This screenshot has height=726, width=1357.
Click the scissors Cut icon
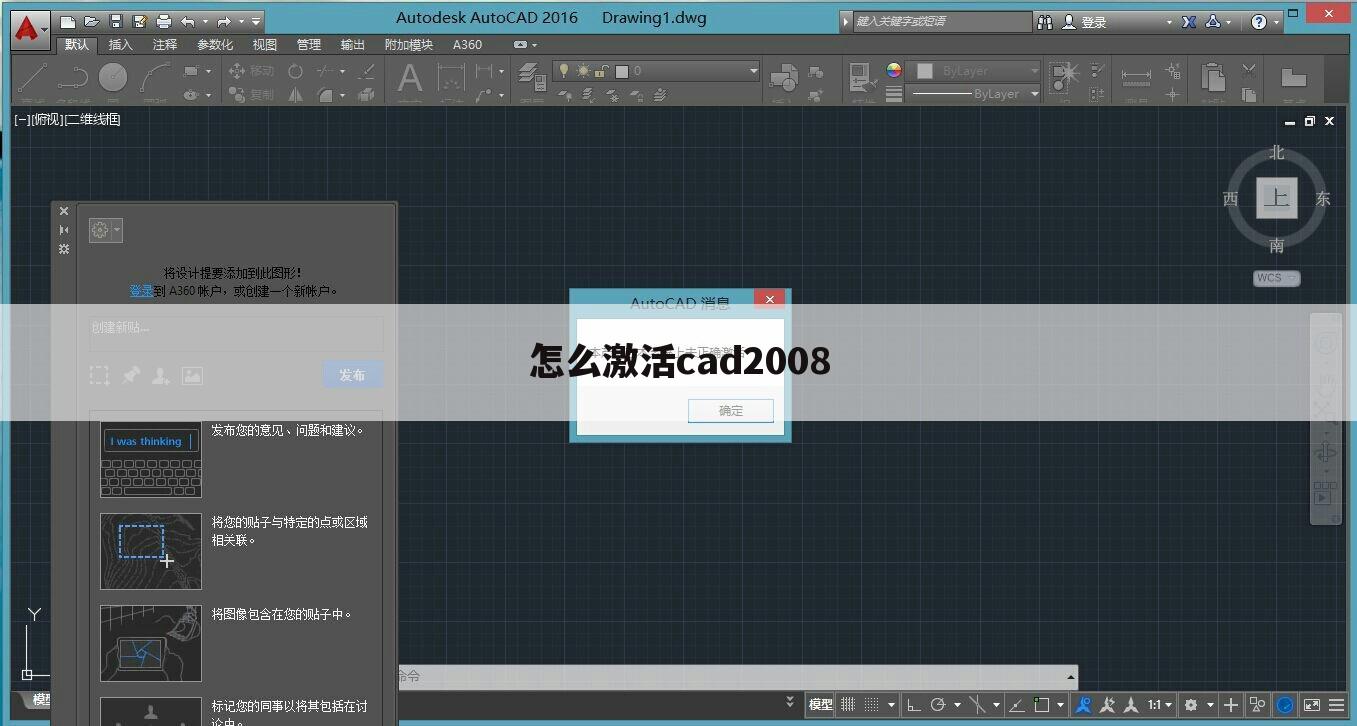pyautogui.click(x=1249, y=71)
